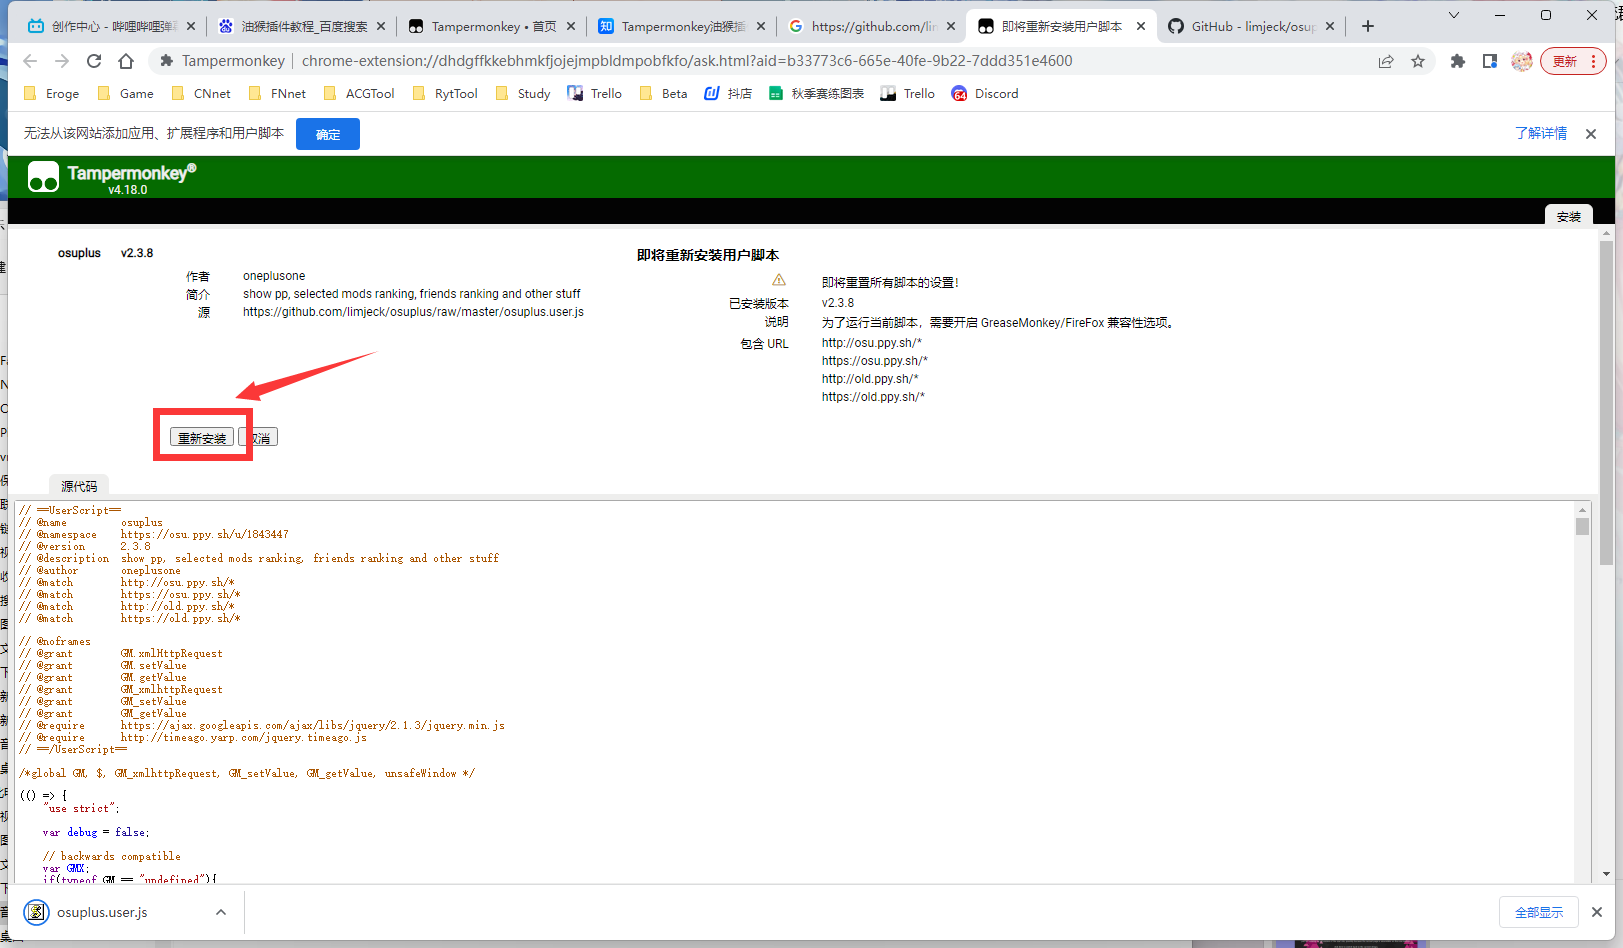1623x948 pixels.
Task: Click the share page icon in address bar
Action: pos(1386,61)
